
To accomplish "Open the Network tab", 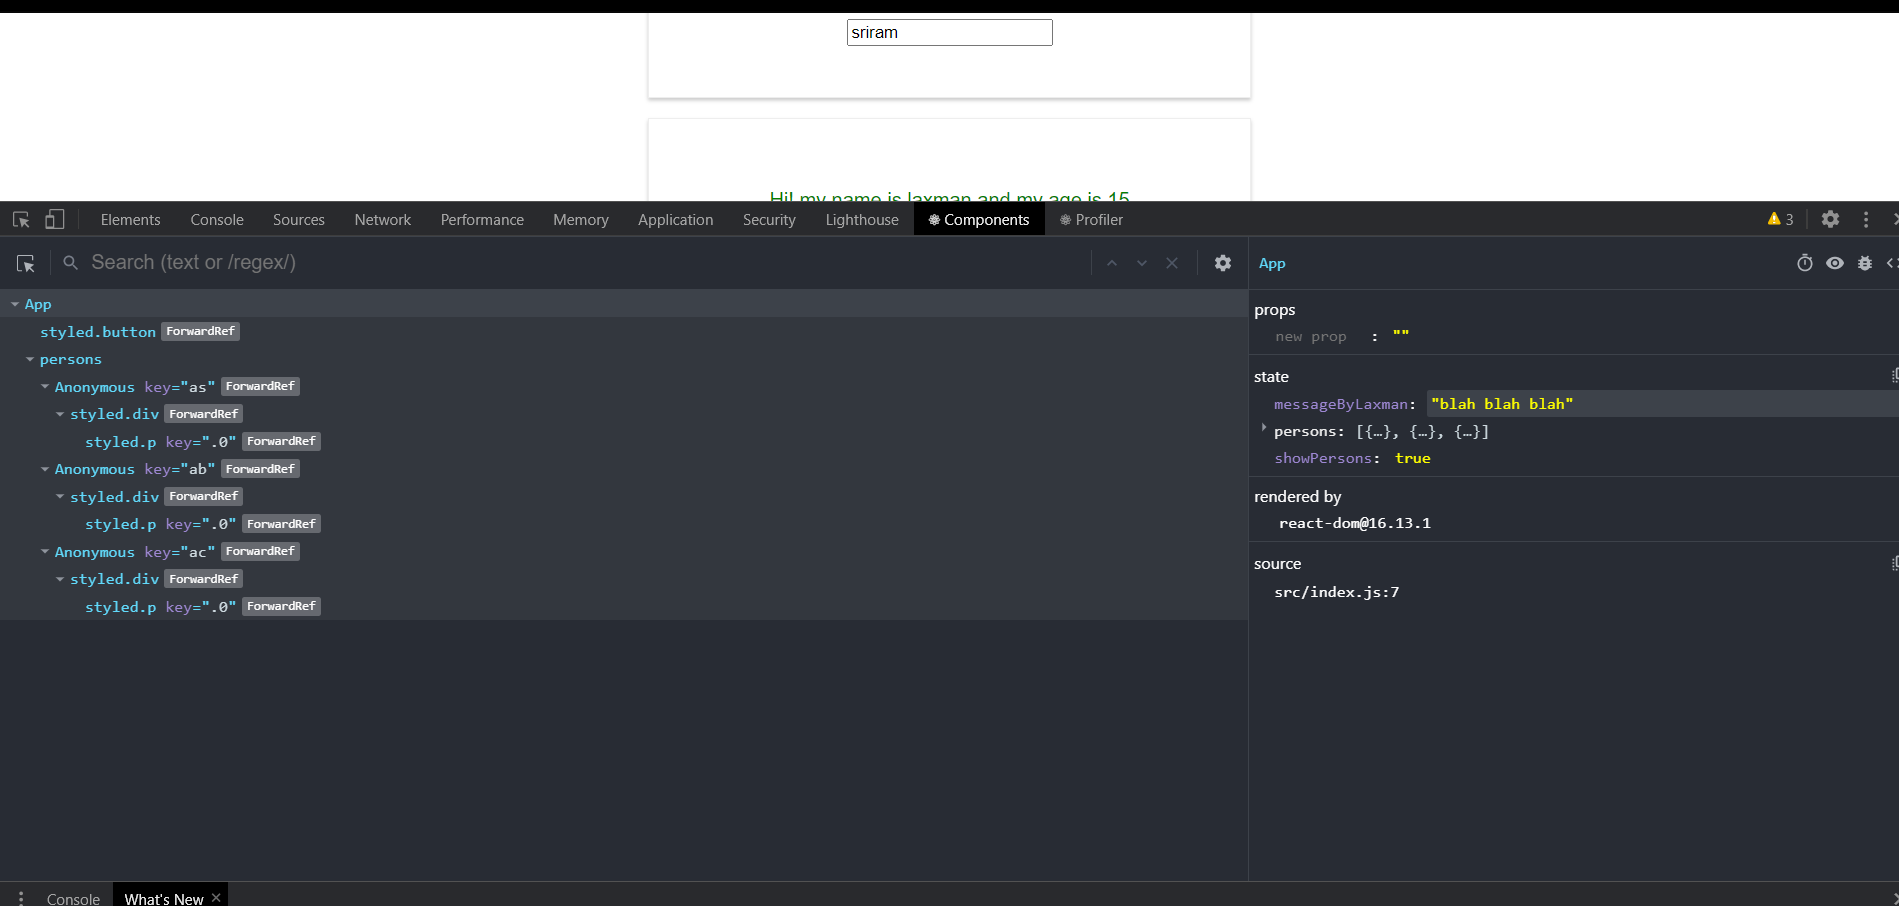I will [x=383, y=220].
